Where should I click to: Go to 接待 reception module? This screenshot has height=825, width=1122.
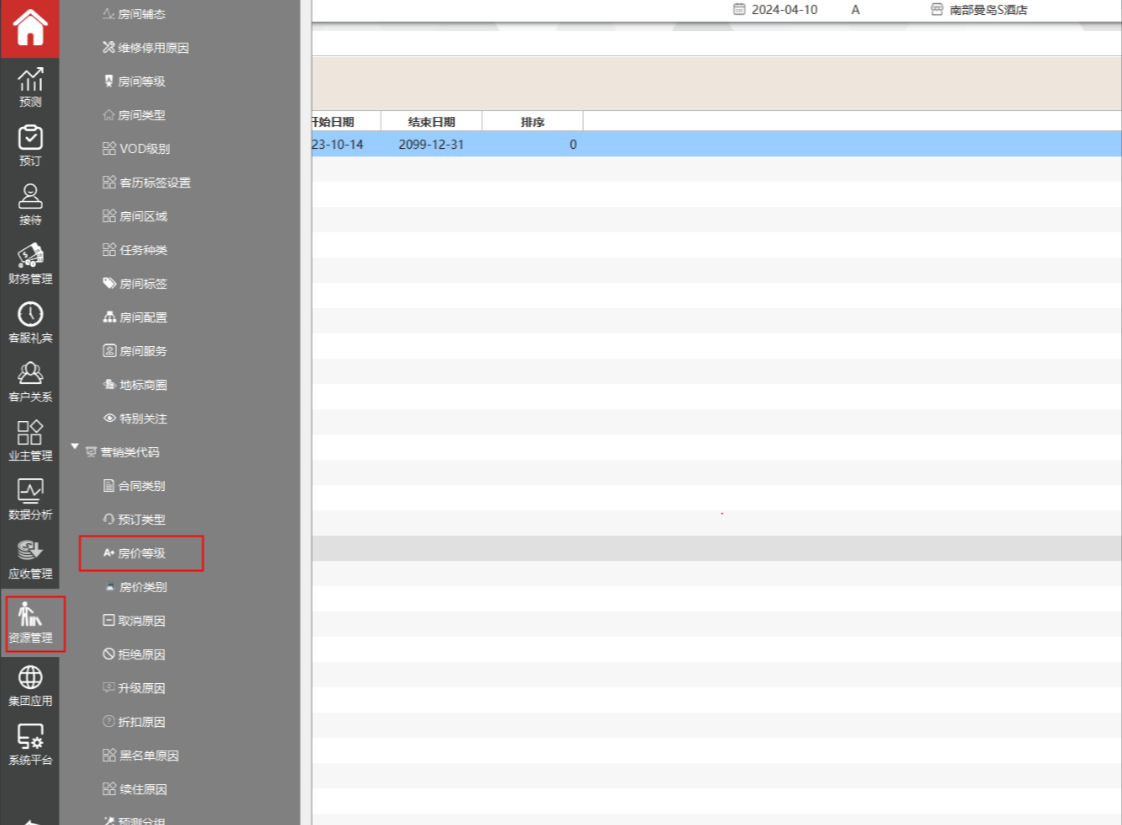coord(30,205)
